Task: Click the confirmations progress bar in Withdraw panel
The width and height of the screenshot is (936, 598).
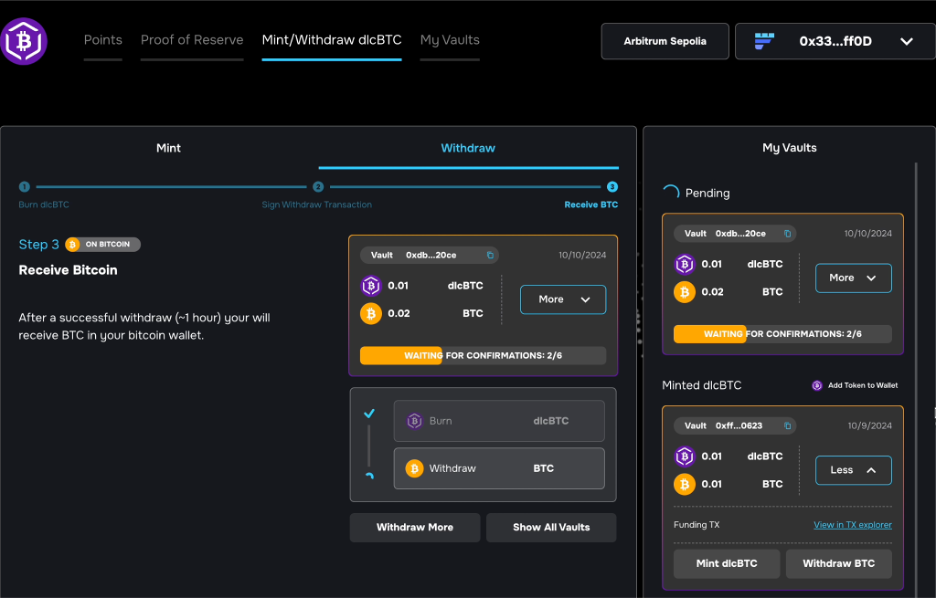Action: 483,356
